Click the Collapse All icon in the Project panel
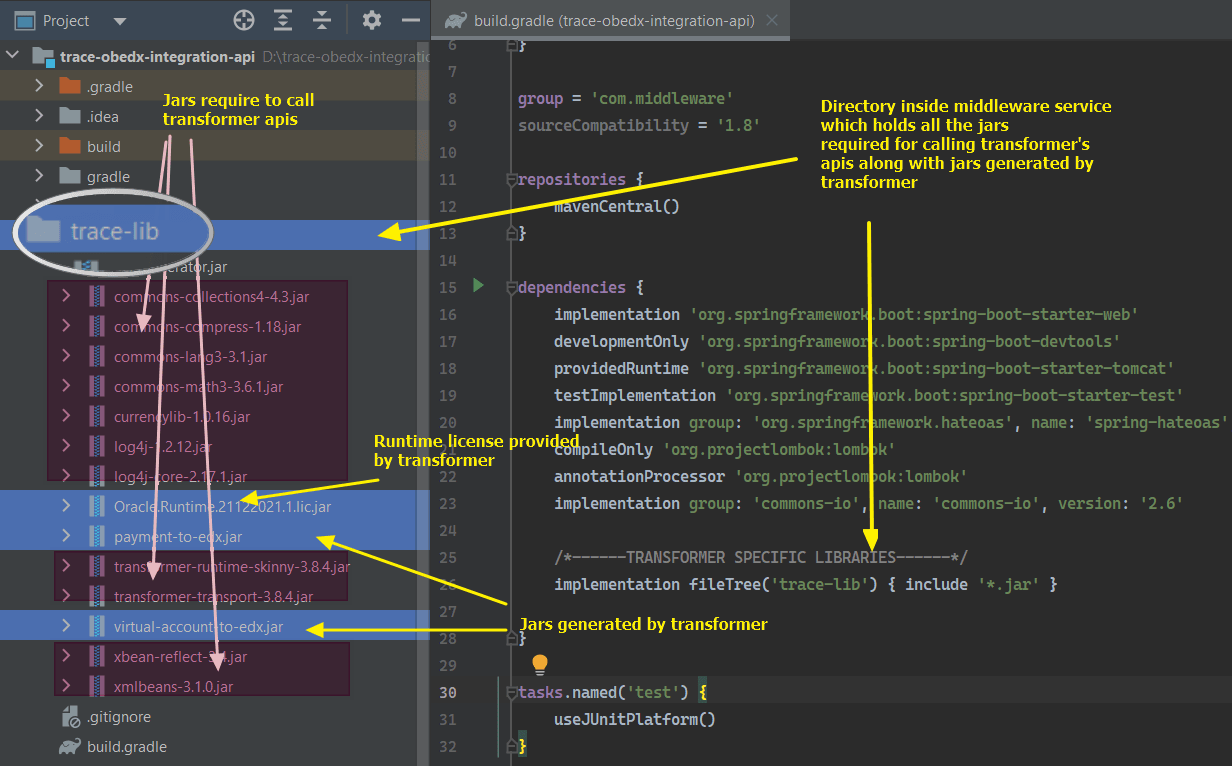The height and width of the screenshot is (766, 1232). click(x=322, y=20)
